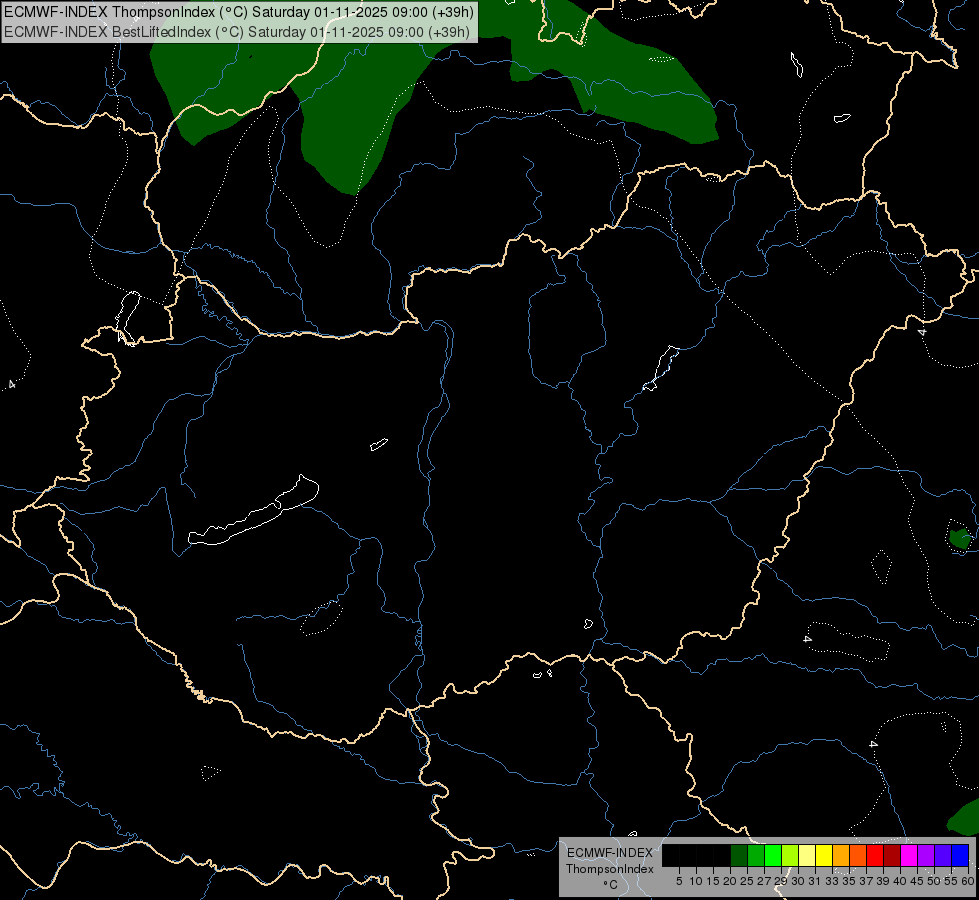
Task: Click the legend value 5
Action: point(679,881)
